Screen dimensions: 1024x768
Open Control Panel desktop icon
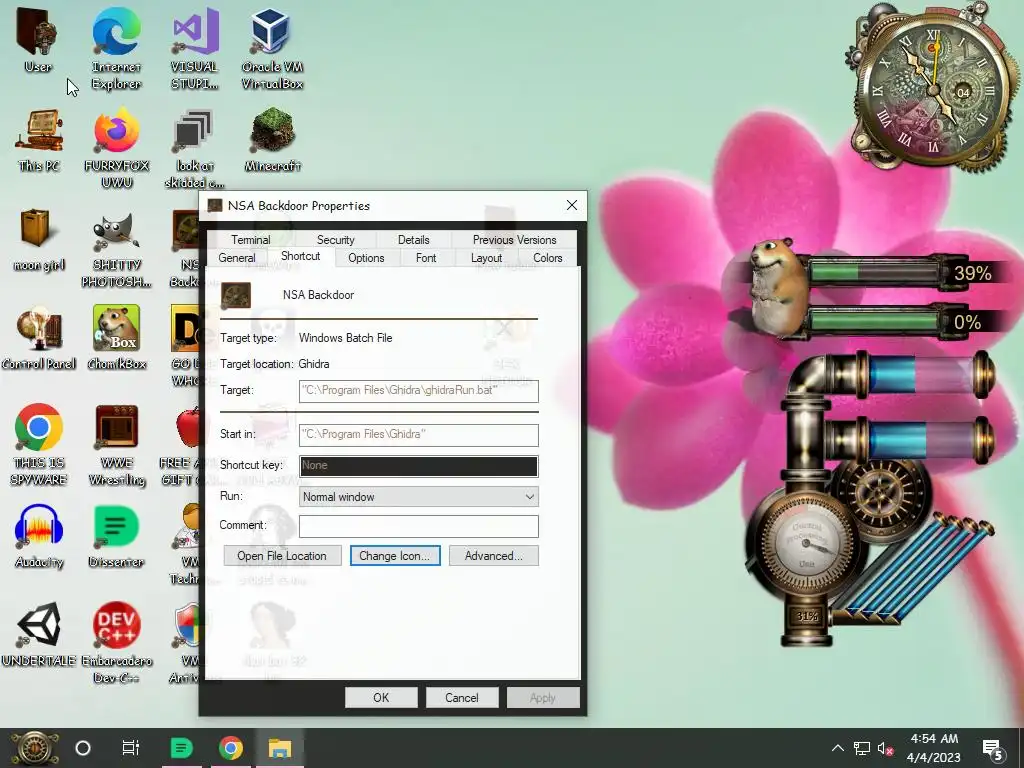(39, 338)
